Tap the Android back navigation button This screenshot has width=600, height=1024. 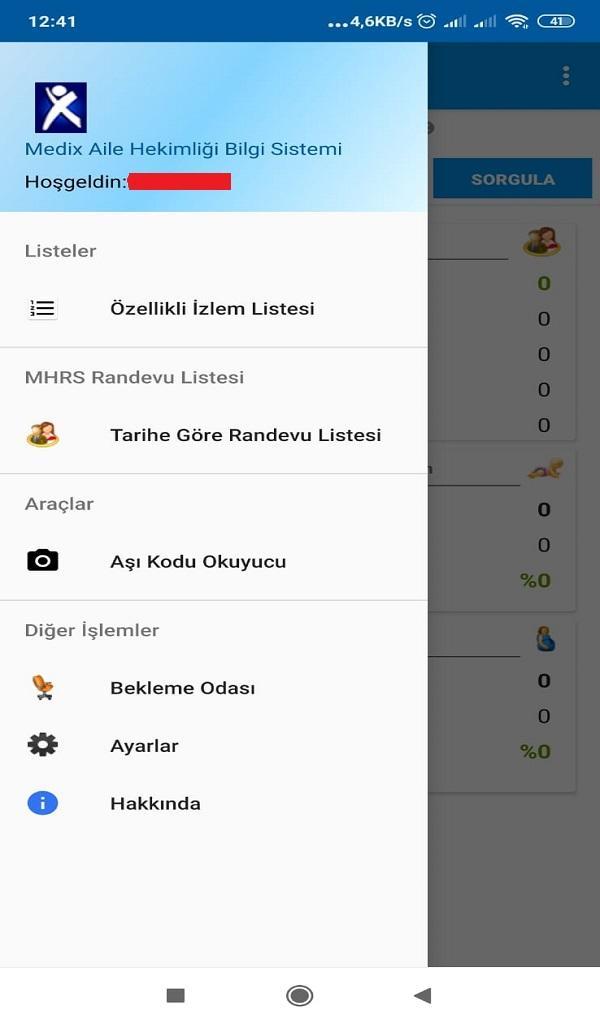[423, 995]
